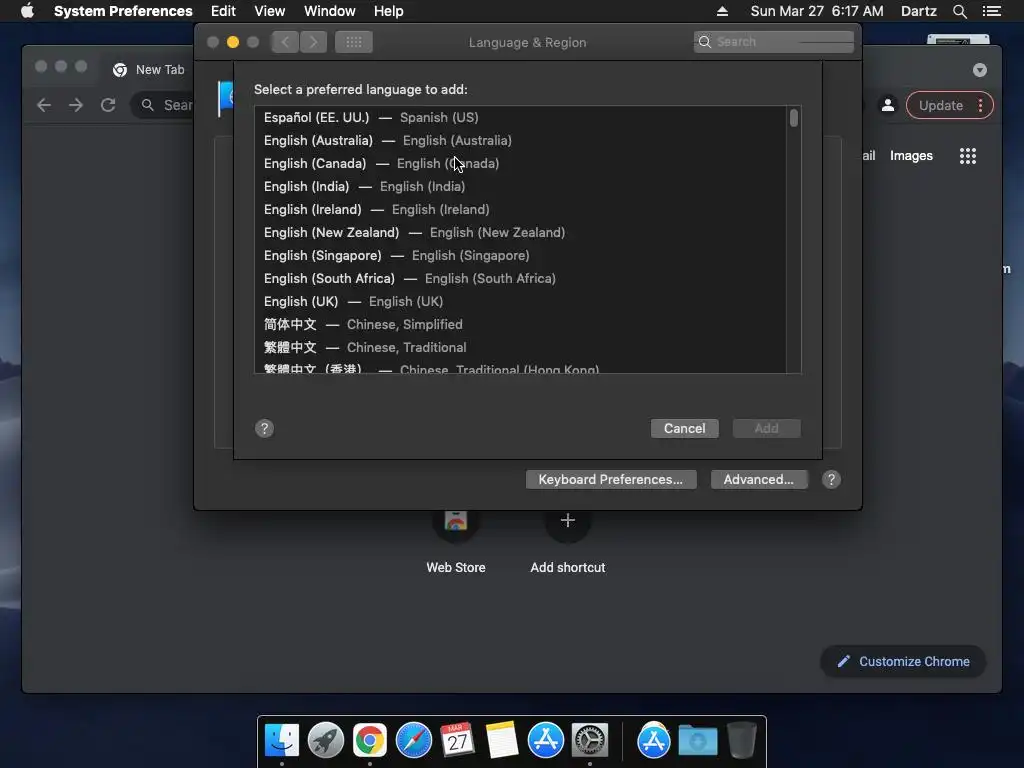Click Chrome forward arrow

point(76,105)
